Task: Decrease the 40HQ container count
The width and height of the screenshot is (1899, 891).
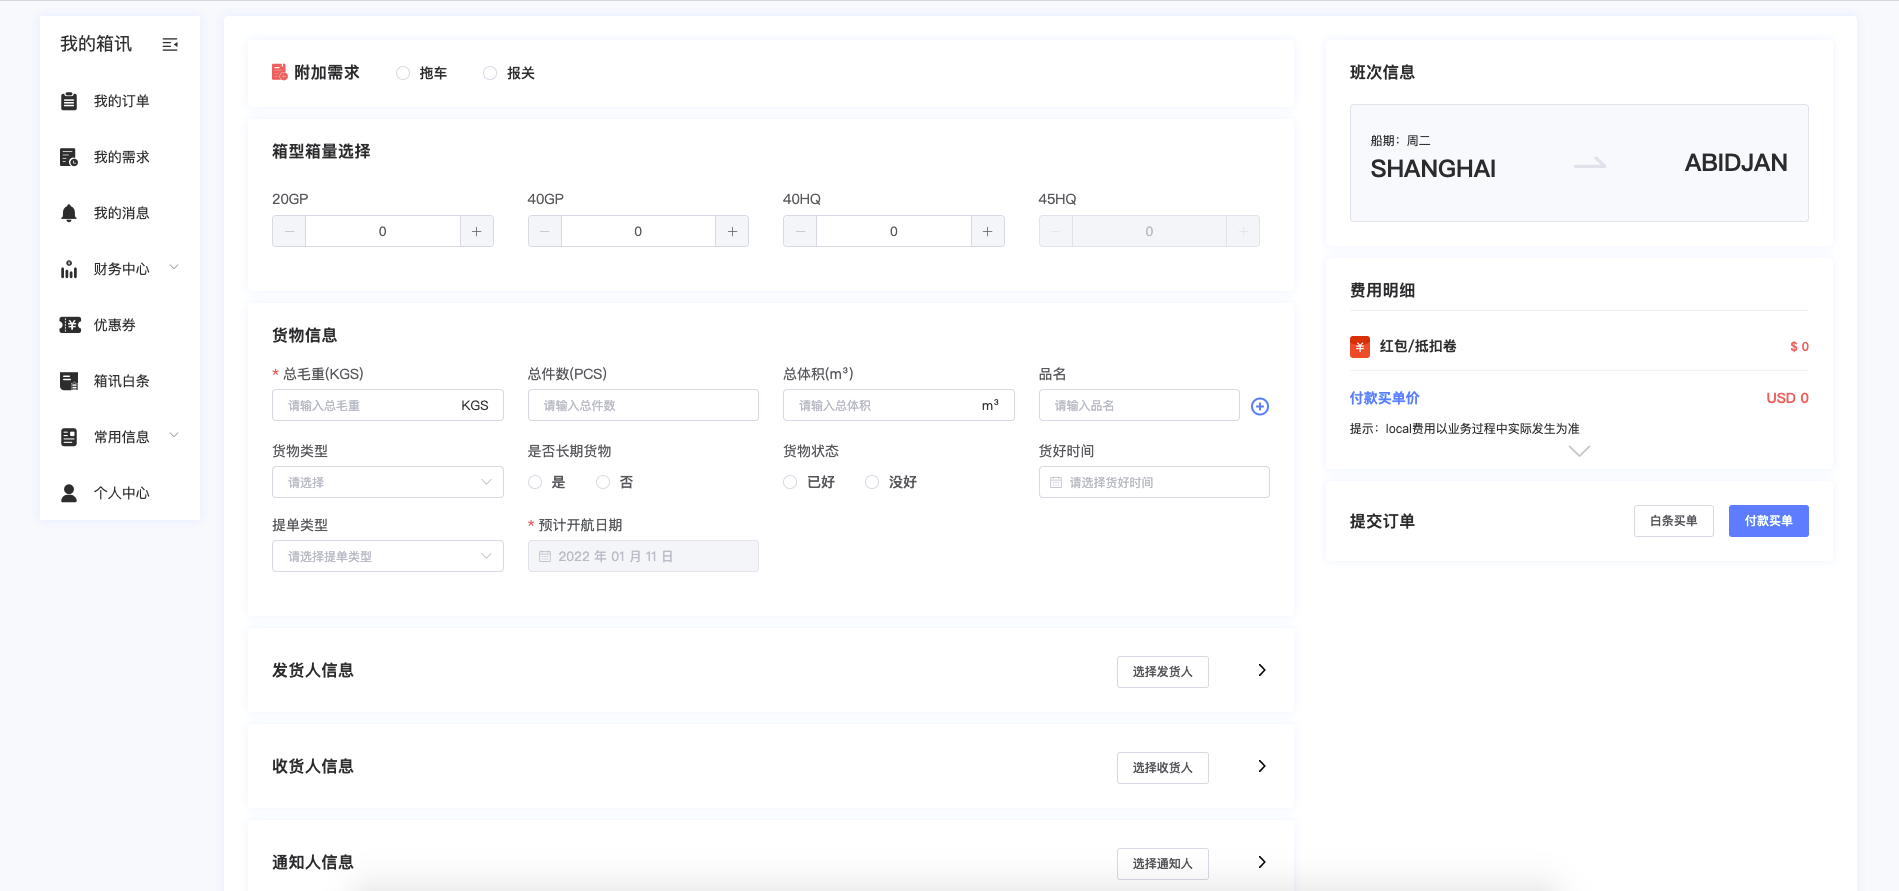Action: (x=800, y=231)
